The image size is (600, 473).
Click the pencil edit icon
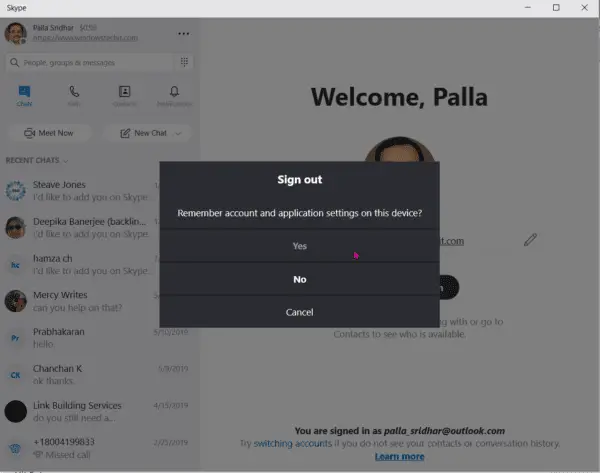tap(530, 240)
